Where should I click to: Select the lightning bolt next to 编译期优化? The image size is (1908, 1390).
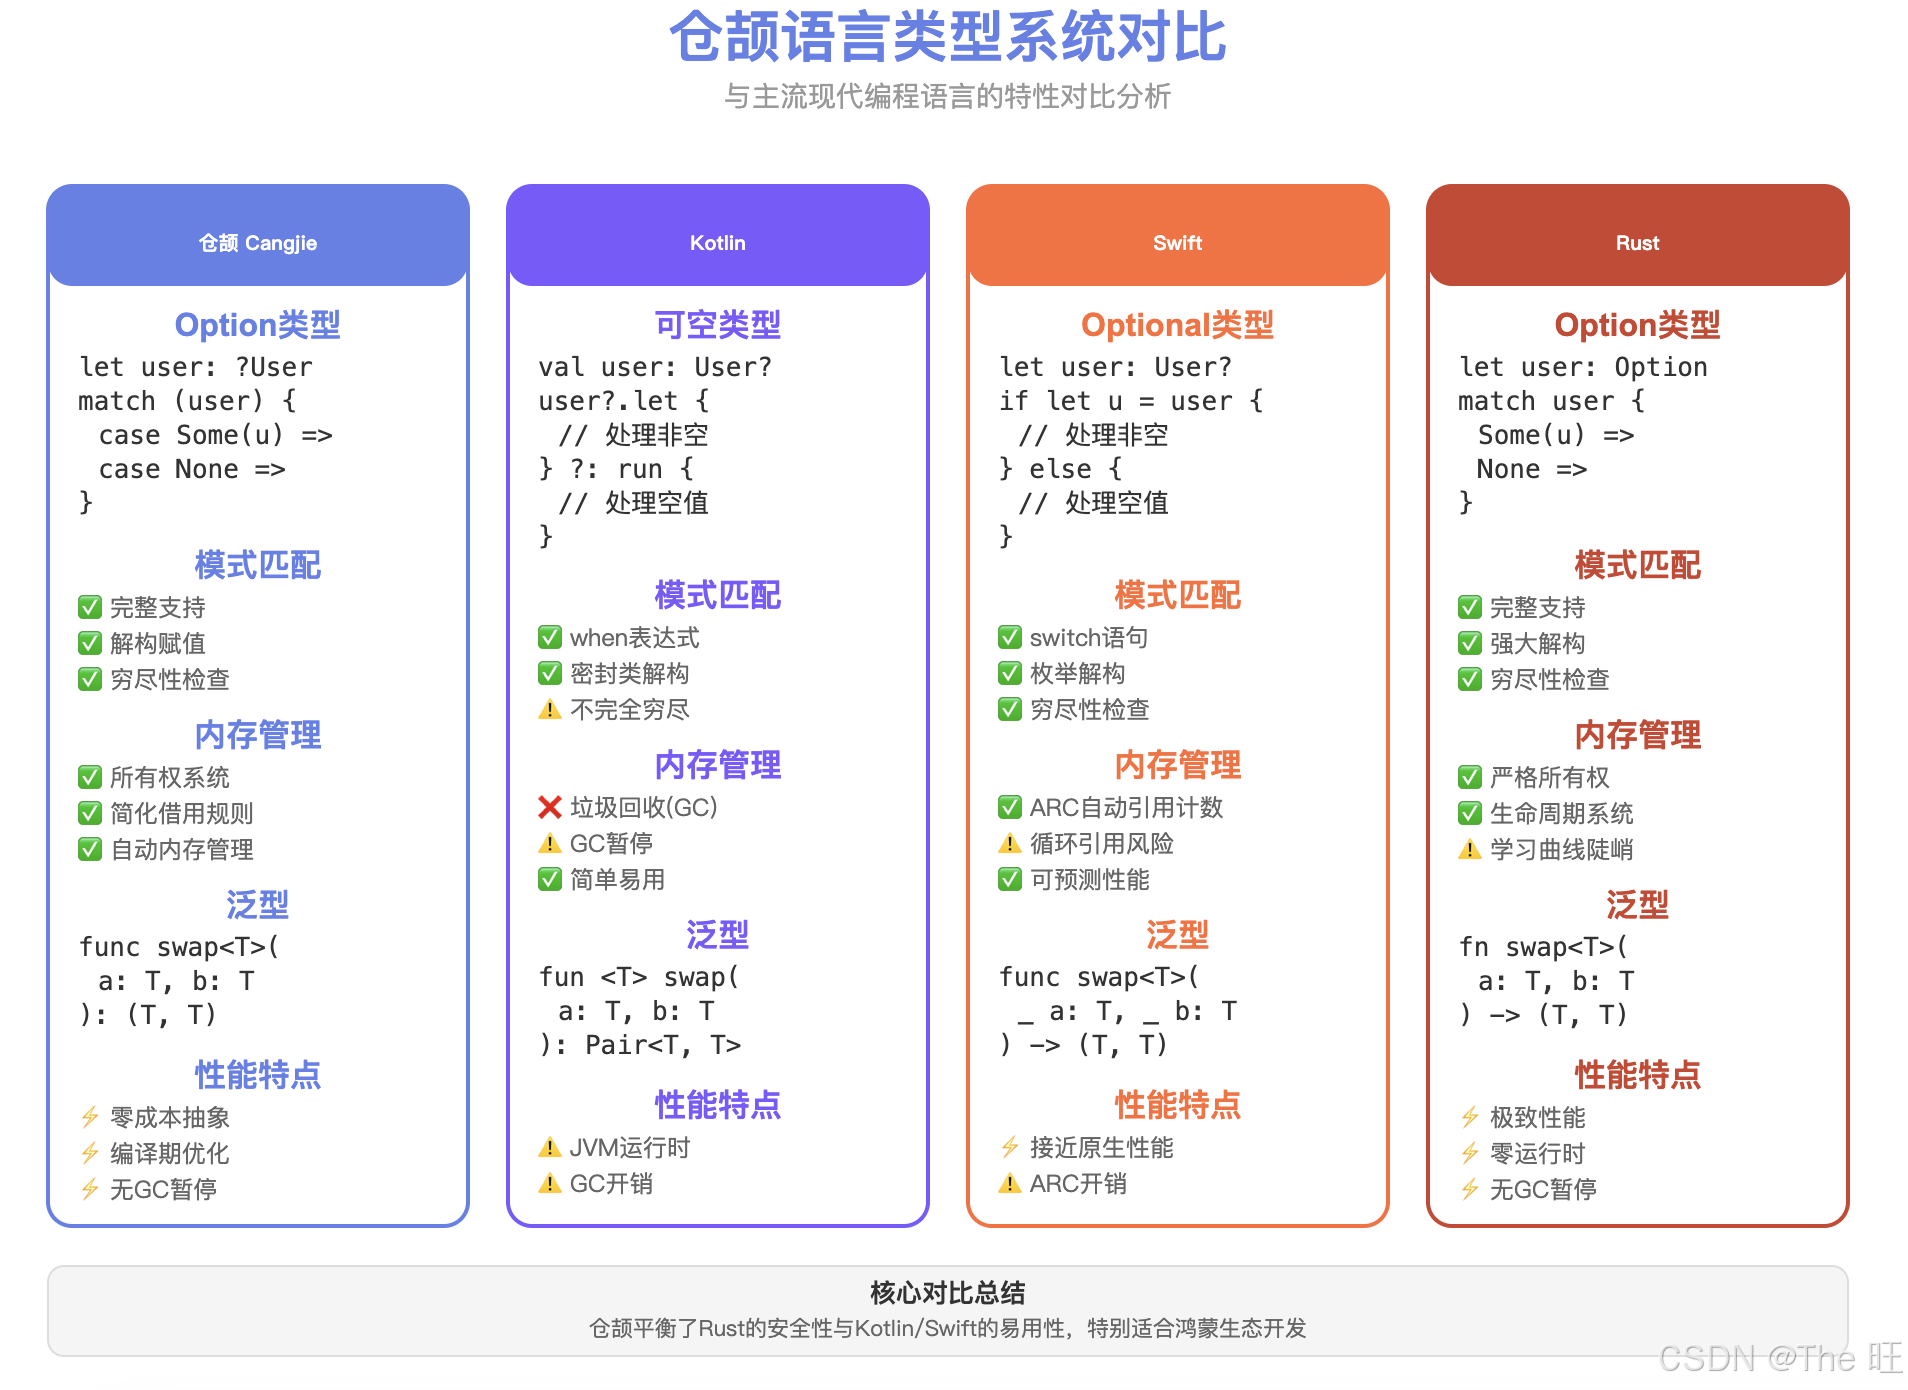click(x=90, y=1153)
